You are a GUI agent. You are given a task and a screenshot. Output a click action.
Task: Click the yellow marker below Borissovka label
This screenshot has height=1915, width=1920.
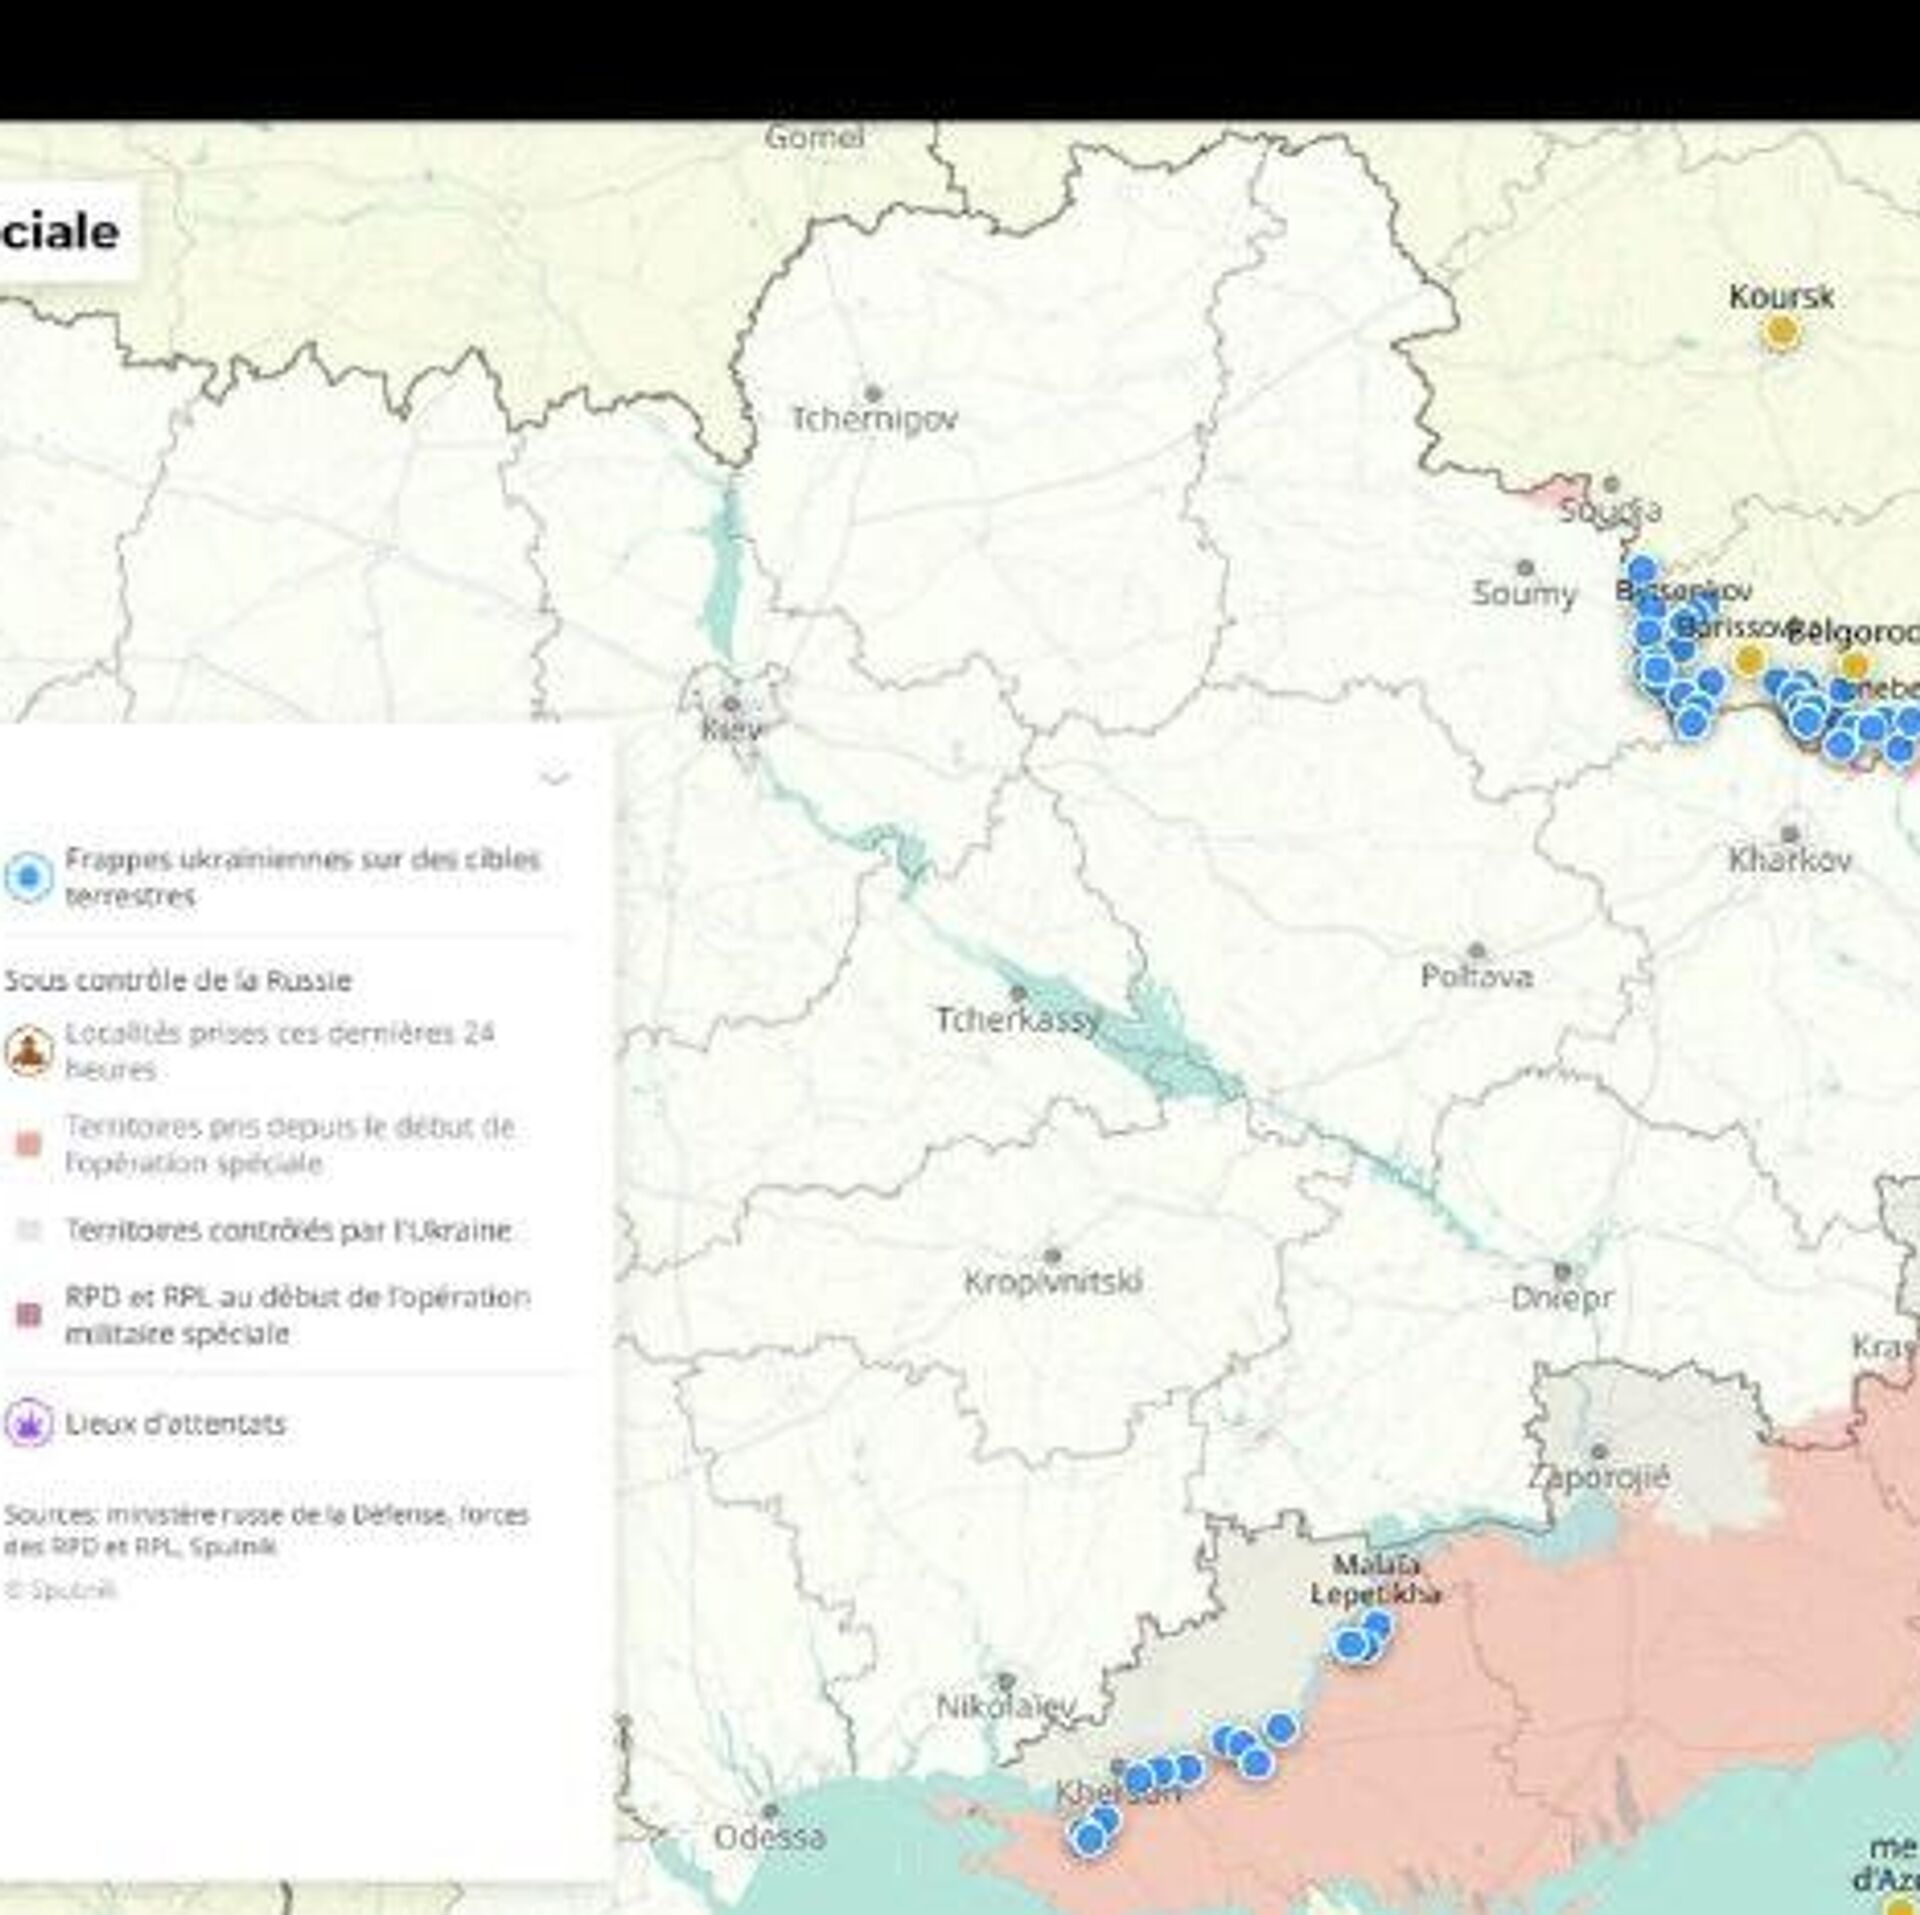click(x=1748, y=660)
